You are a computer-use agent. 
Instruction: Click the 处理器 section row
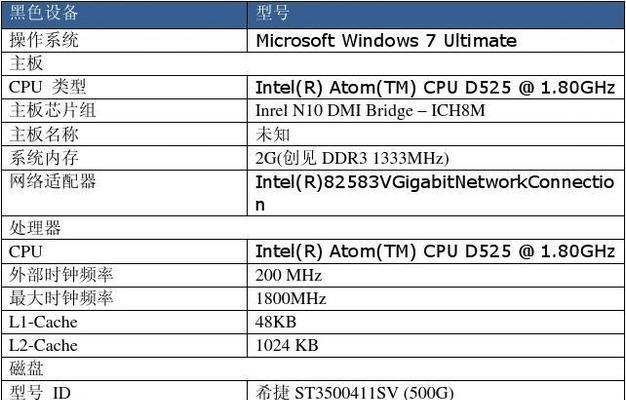coord(313,228)
